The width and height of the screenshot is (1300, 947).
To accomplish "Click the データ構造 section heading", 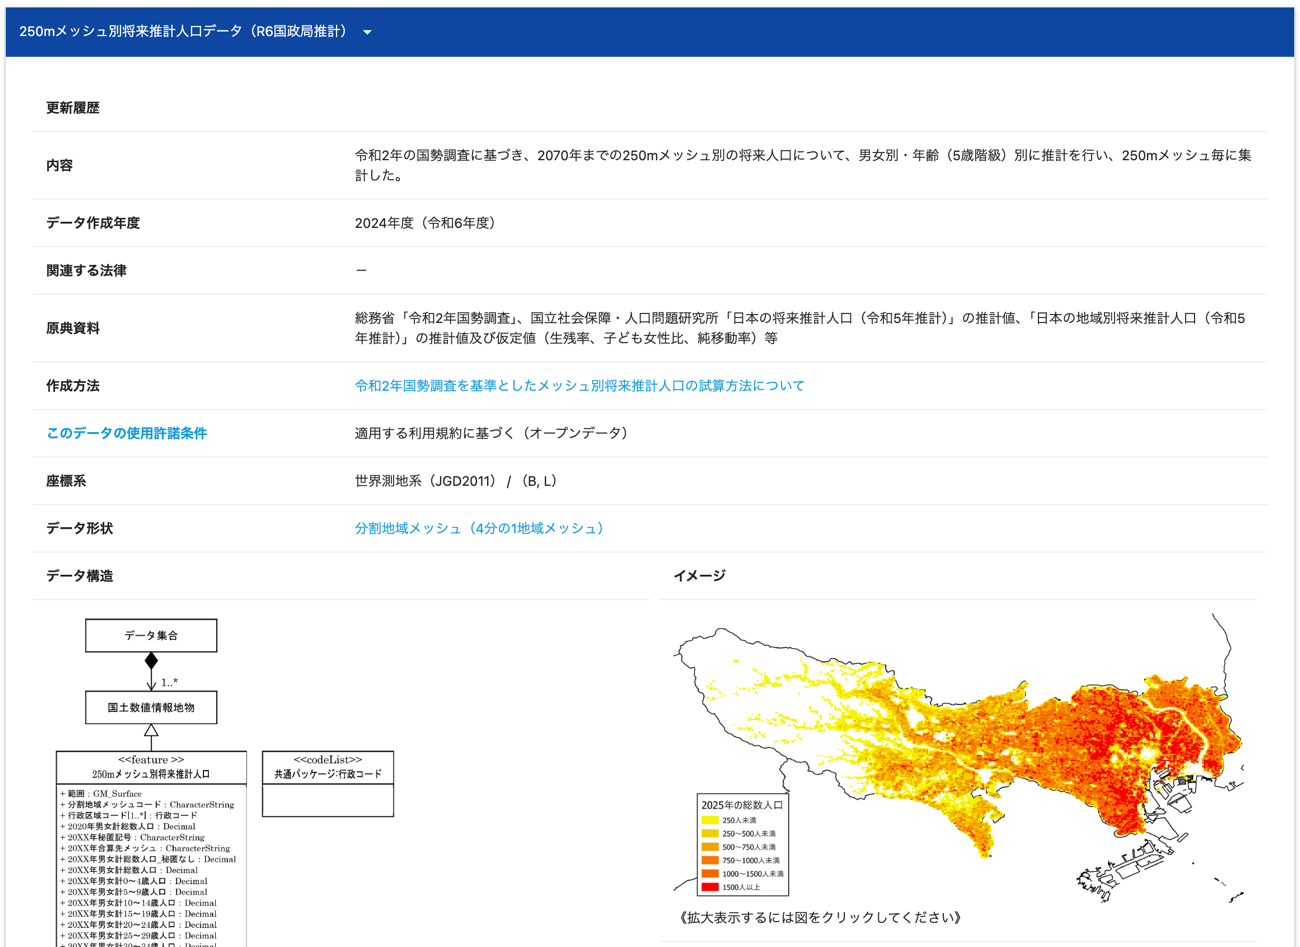I will [80, 576].
